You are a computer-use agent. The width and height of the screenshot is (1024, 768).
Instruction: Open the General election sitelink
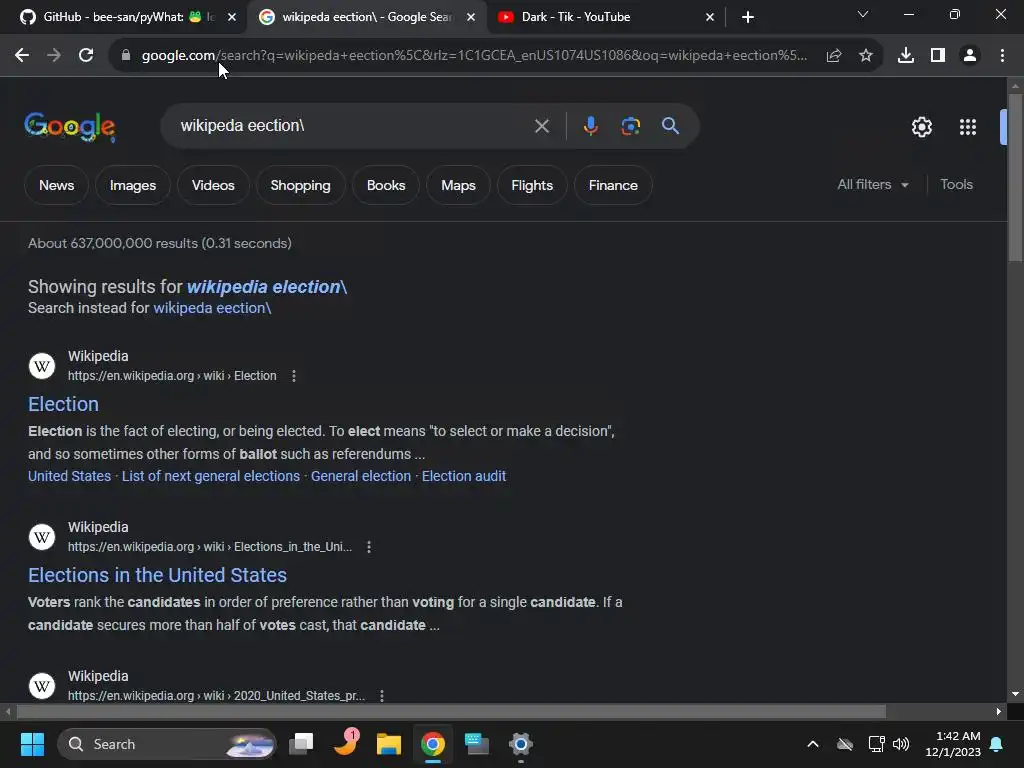tap(361, 477)
